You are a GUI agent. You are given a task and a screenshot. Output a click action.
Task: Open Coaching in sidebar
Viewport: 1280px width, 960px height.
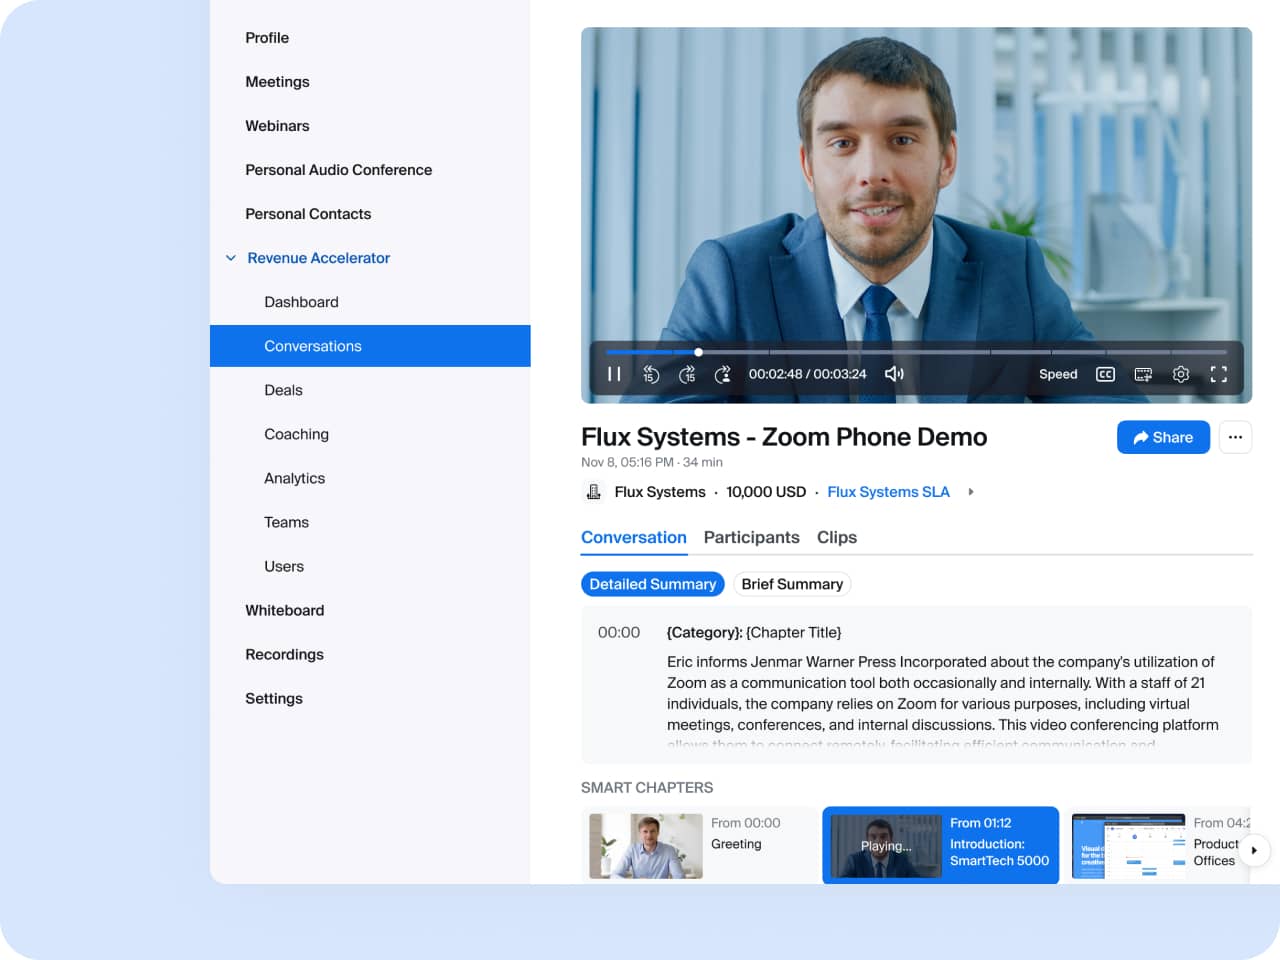pos(296,434)
